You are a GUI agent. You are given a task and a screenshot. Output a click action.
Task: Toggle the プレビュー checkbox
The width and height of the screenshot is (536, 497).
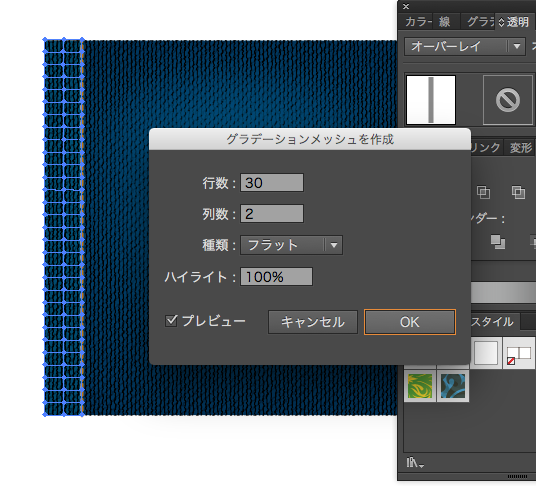pos(171,321)
